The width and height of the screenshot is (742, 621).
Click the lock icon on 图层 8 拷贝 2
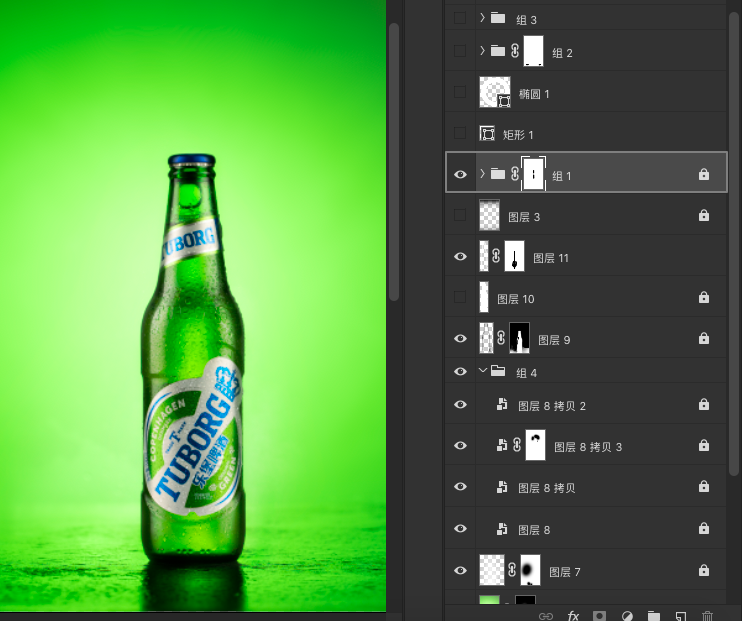click(x=704, y=404)
